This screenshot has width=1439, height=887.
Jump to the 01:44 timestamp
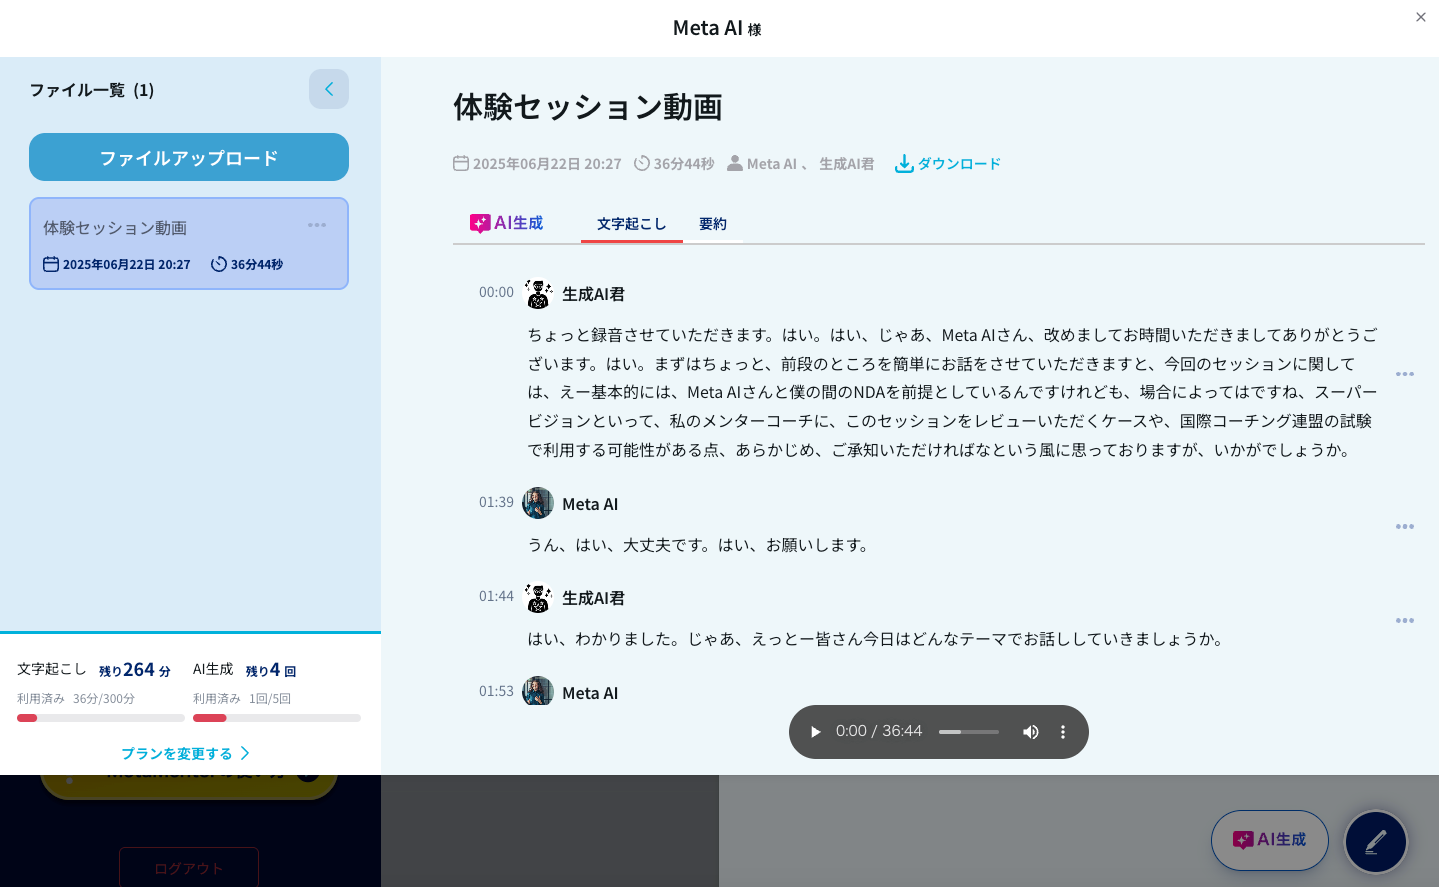point(496,596)
